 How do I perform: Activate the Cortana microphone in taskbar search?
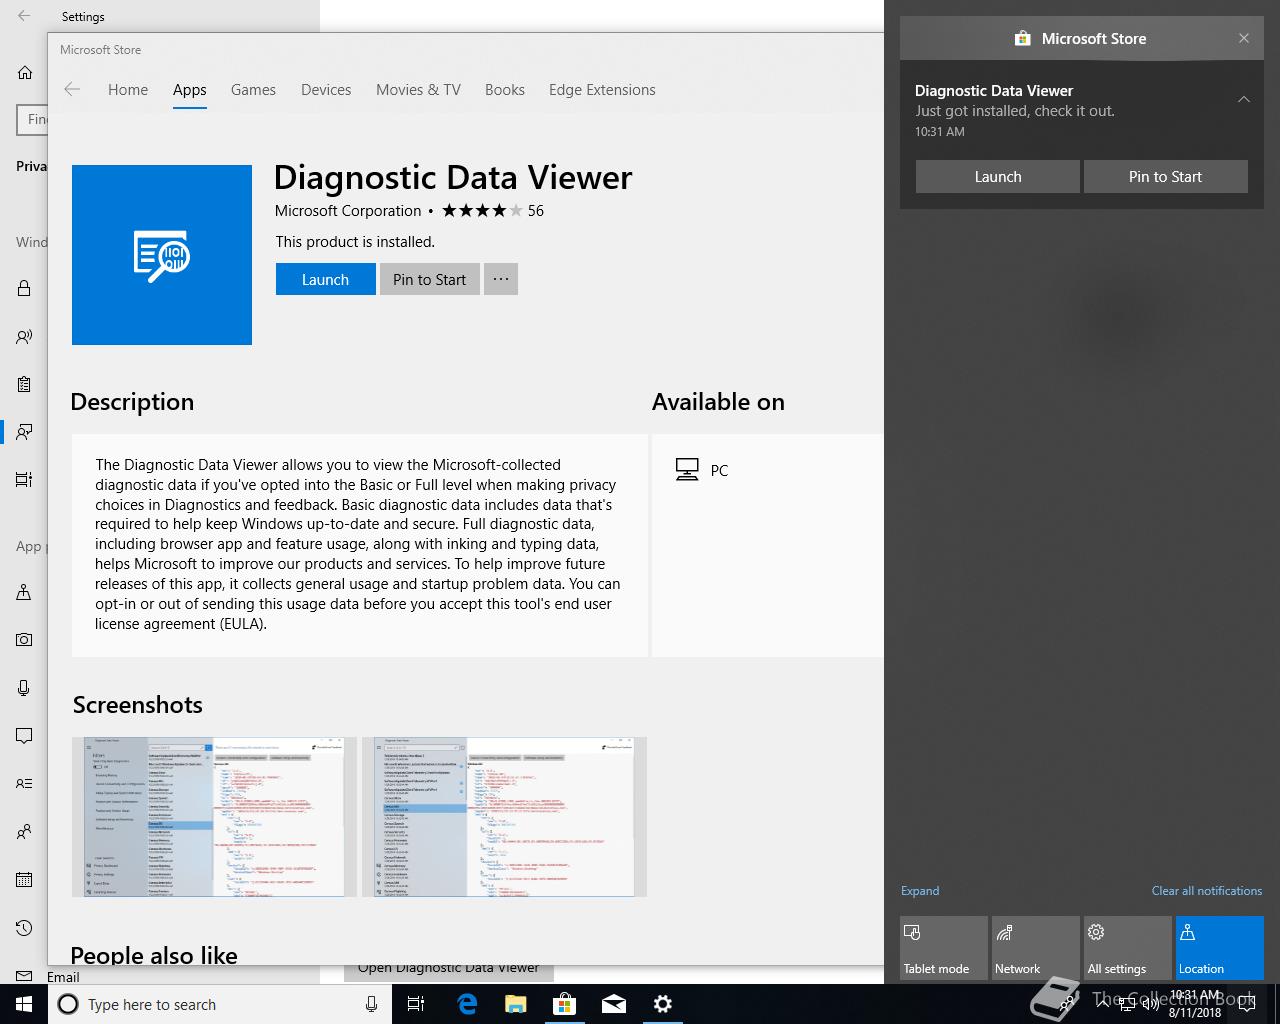(371, 1004)
